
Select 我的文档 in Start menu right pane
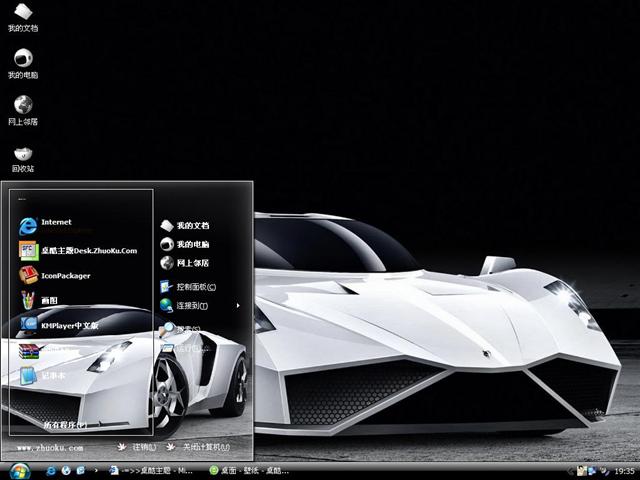pyautogui.click(x=191, y=226)
